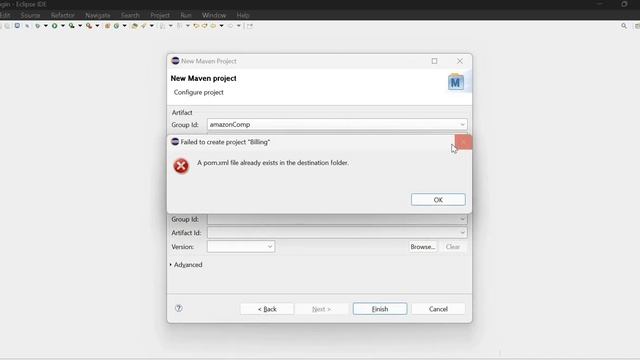640x360 pixels.
Task: Open the Help menu
Action: pyautogui.click(x=243, y=15)
